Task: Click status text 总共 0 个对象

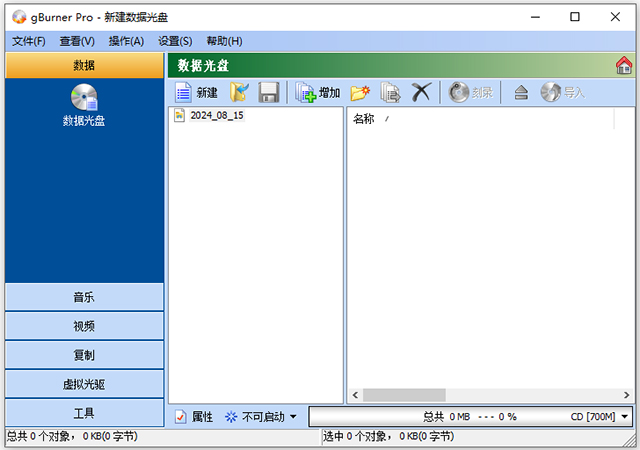Action: click(72, 437)
